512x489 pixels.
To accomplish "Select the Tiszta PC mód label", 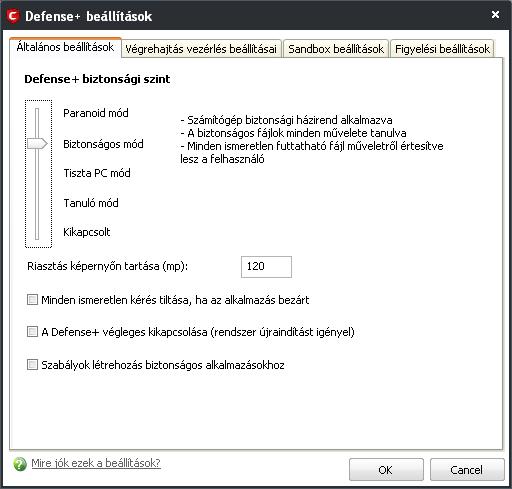I will click(x=97, y=173).
